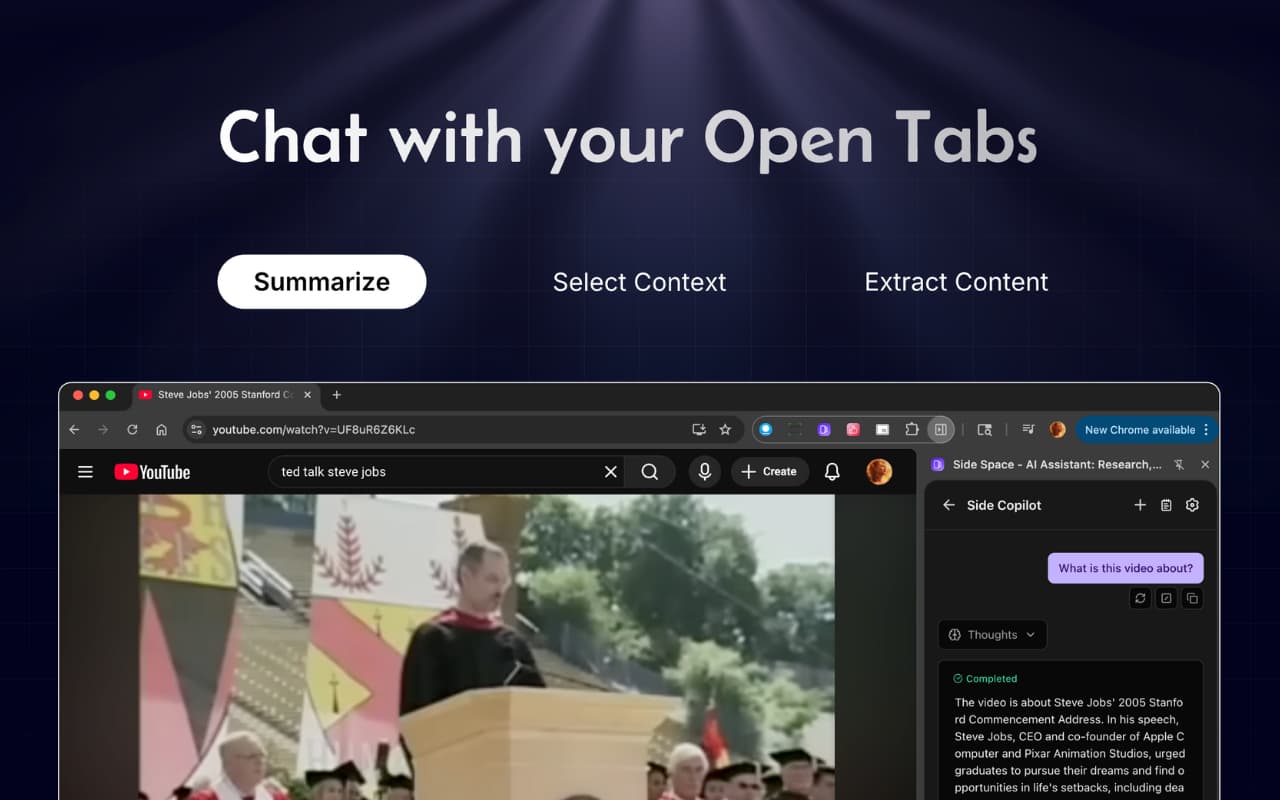Open the Chrome profile avatar
The width and height of the screenshot is (1280, 800).
tap(1057, 430)
